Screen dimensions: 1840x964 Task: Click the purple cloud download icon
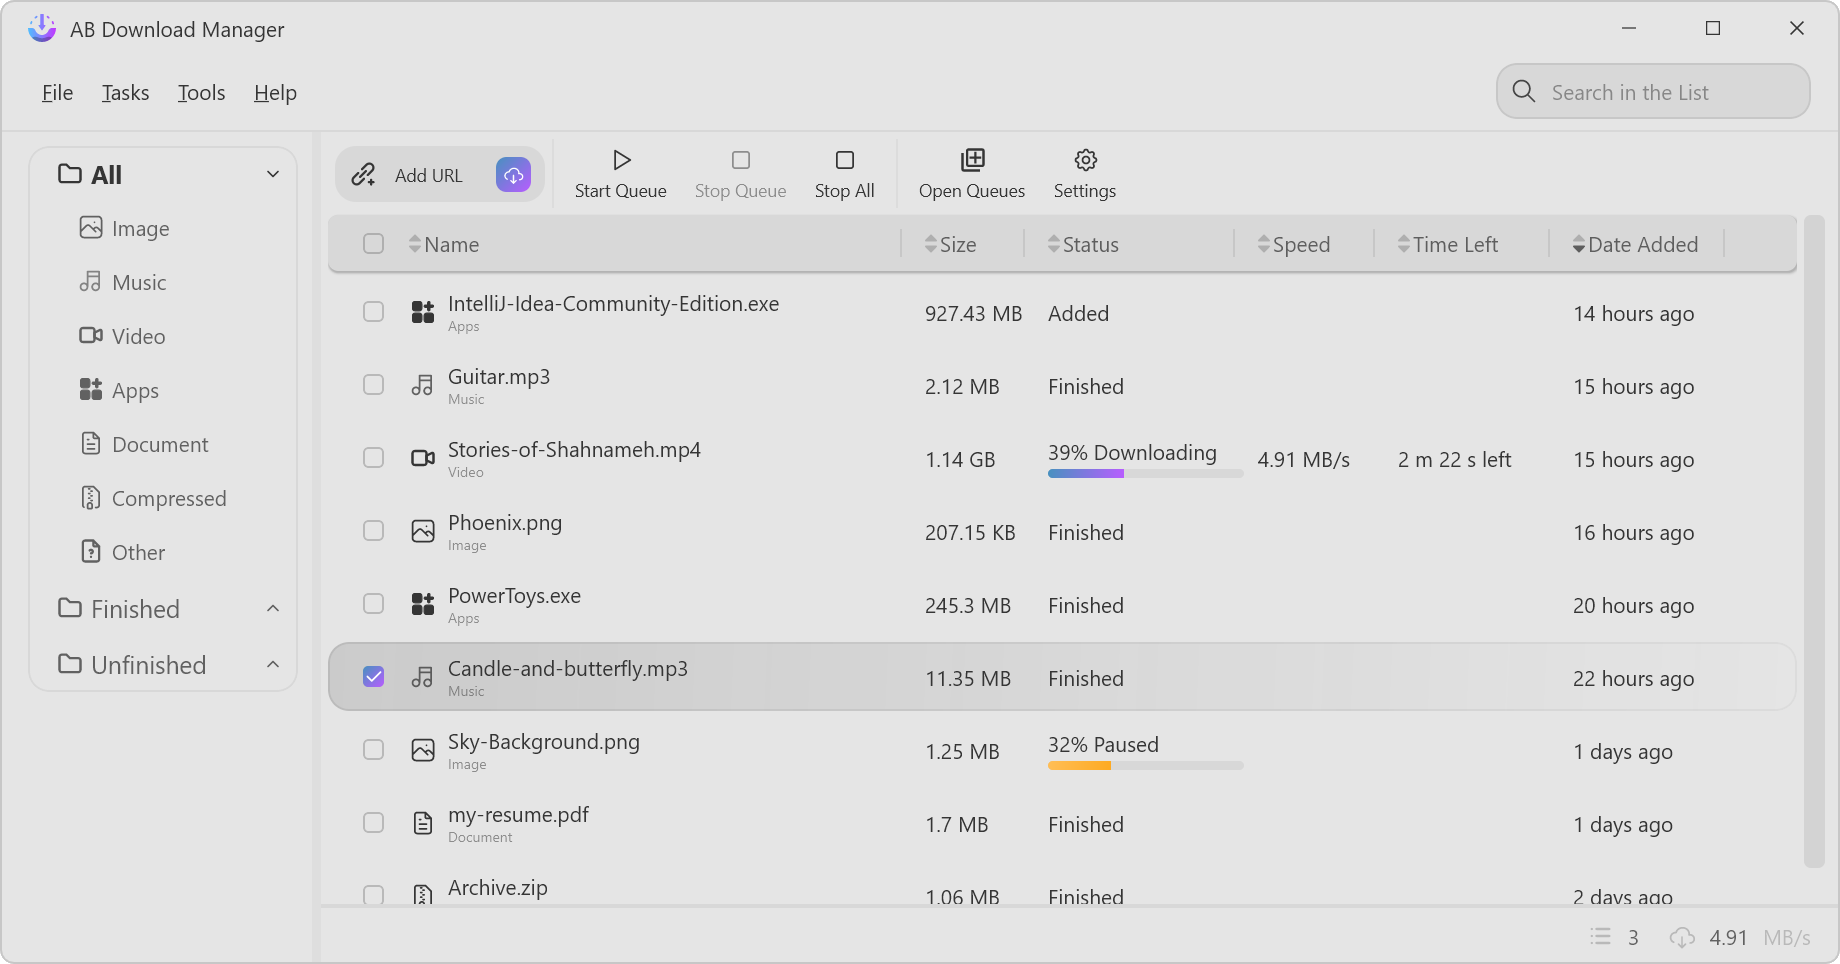(513, 175)
